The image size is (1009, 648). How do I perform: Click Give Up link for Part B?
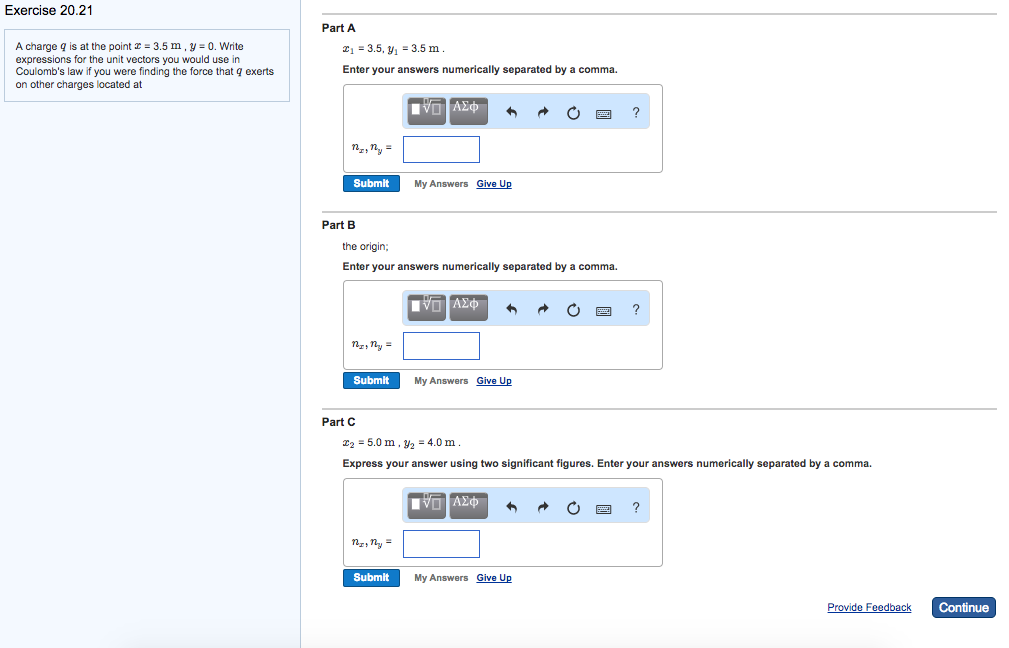tap(494, 381)
